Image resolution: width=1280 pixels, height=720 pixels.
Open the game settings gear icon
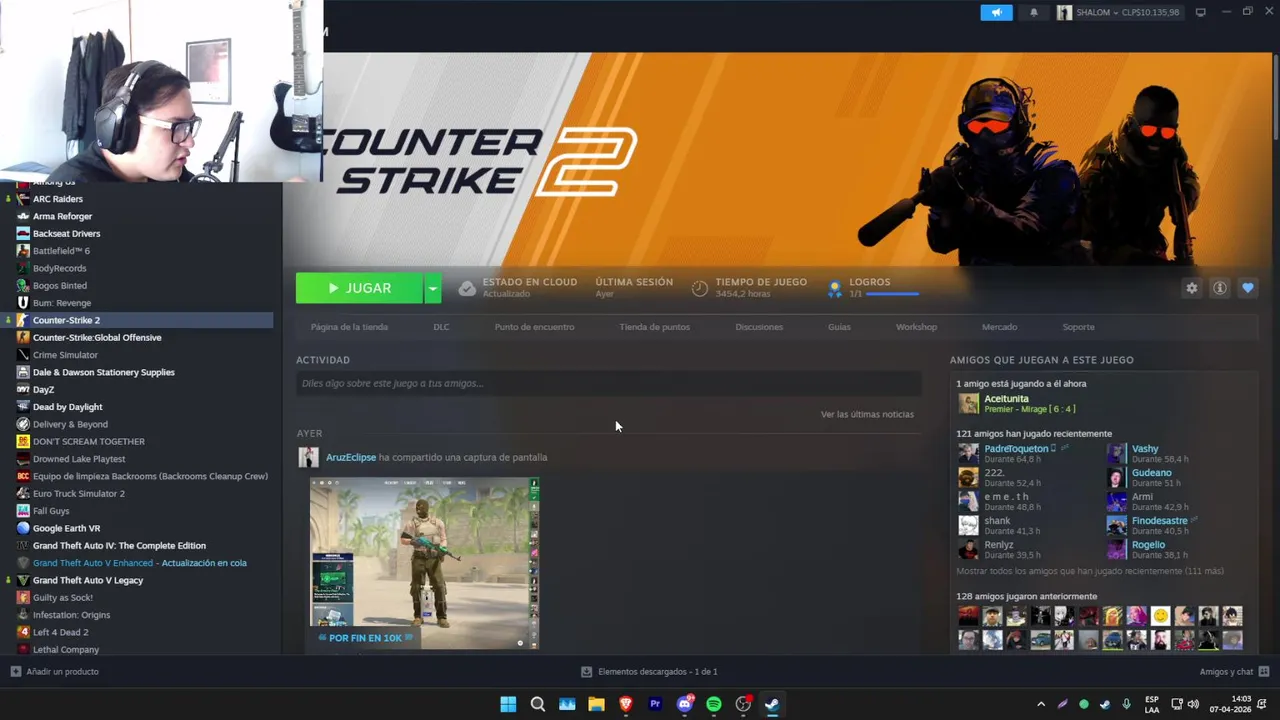point(1191,288)
